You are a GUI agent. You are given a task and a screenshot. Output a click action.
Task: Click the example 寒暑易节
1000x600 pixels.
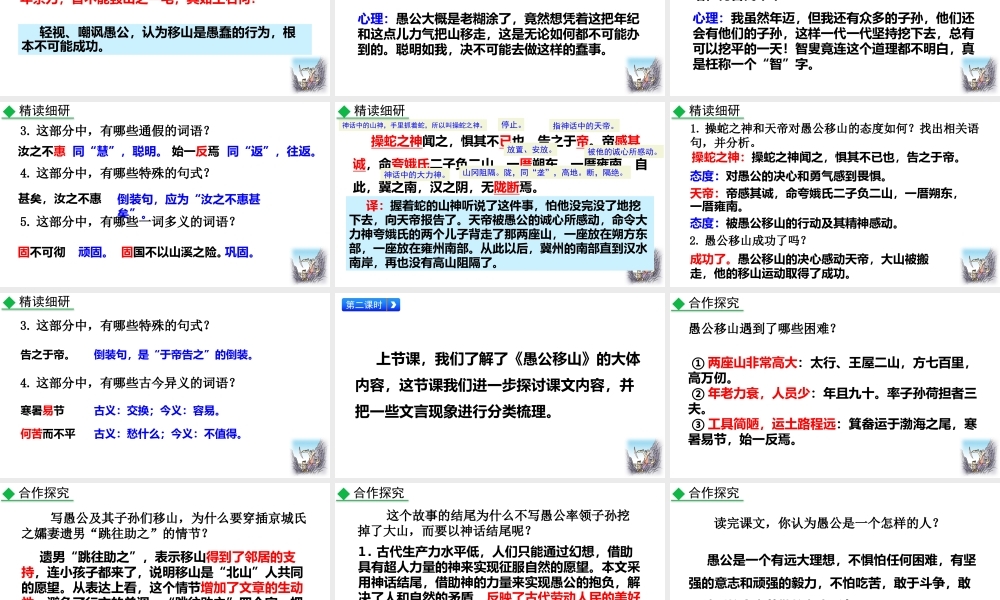pyautogui.click(x=43, y=411)
